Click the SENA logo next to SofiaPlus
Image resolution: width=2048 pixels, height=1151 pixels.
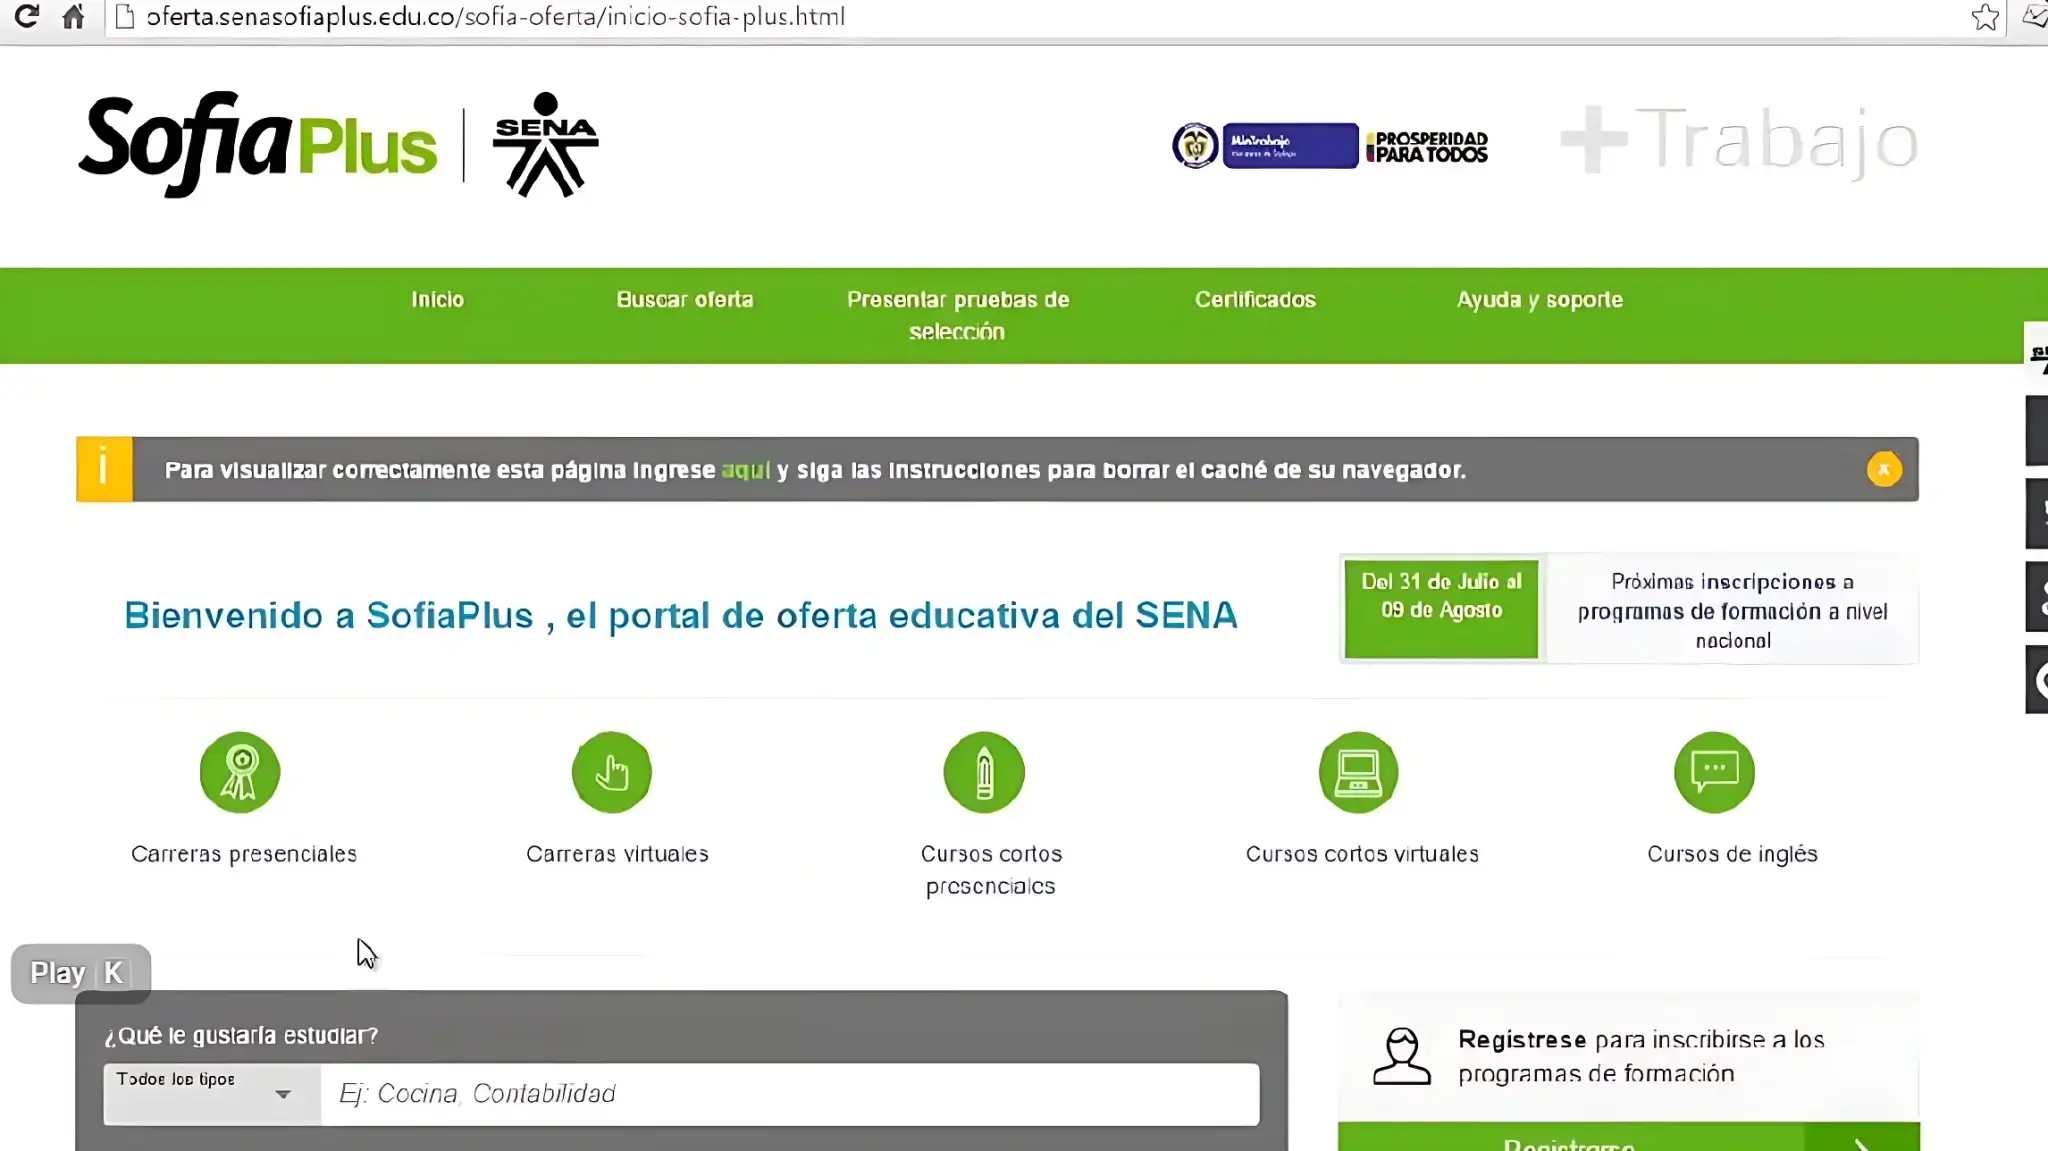click(545, 144)
